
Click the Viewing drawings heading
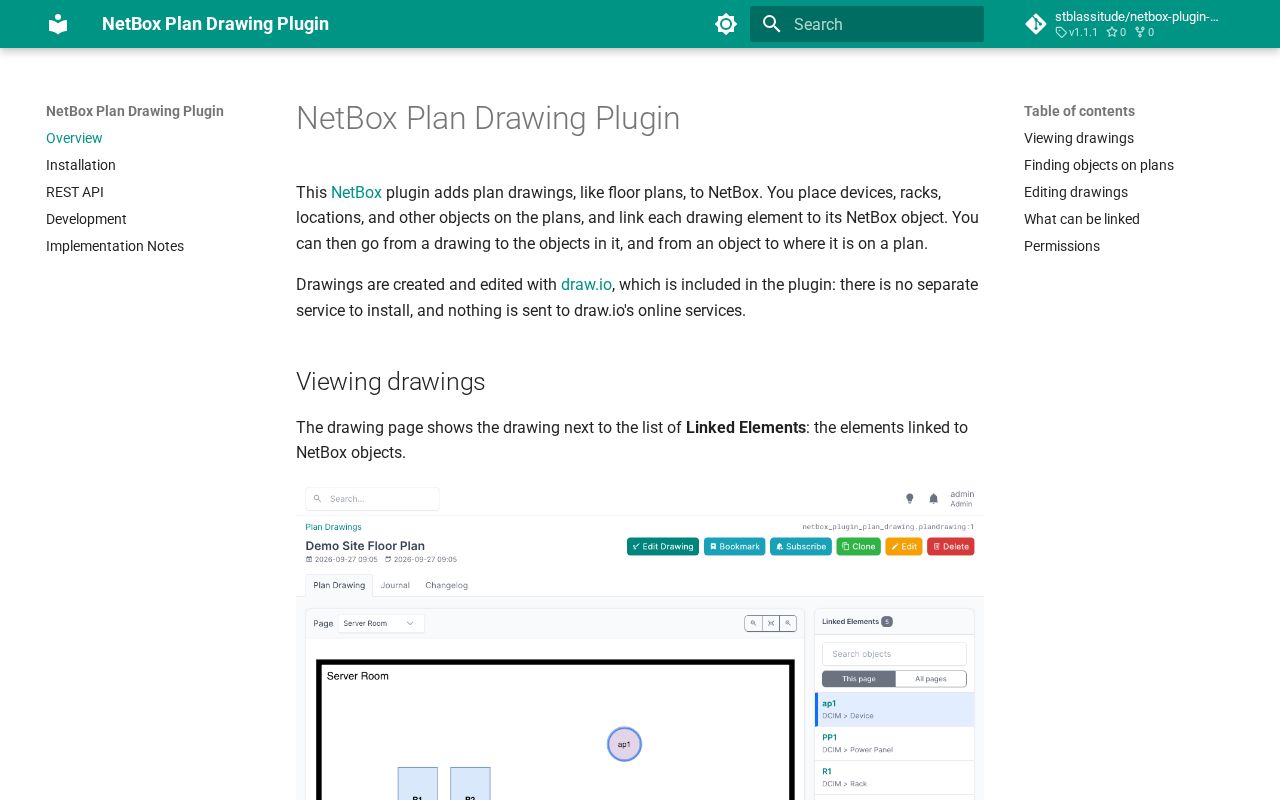(x=390, y=381)
